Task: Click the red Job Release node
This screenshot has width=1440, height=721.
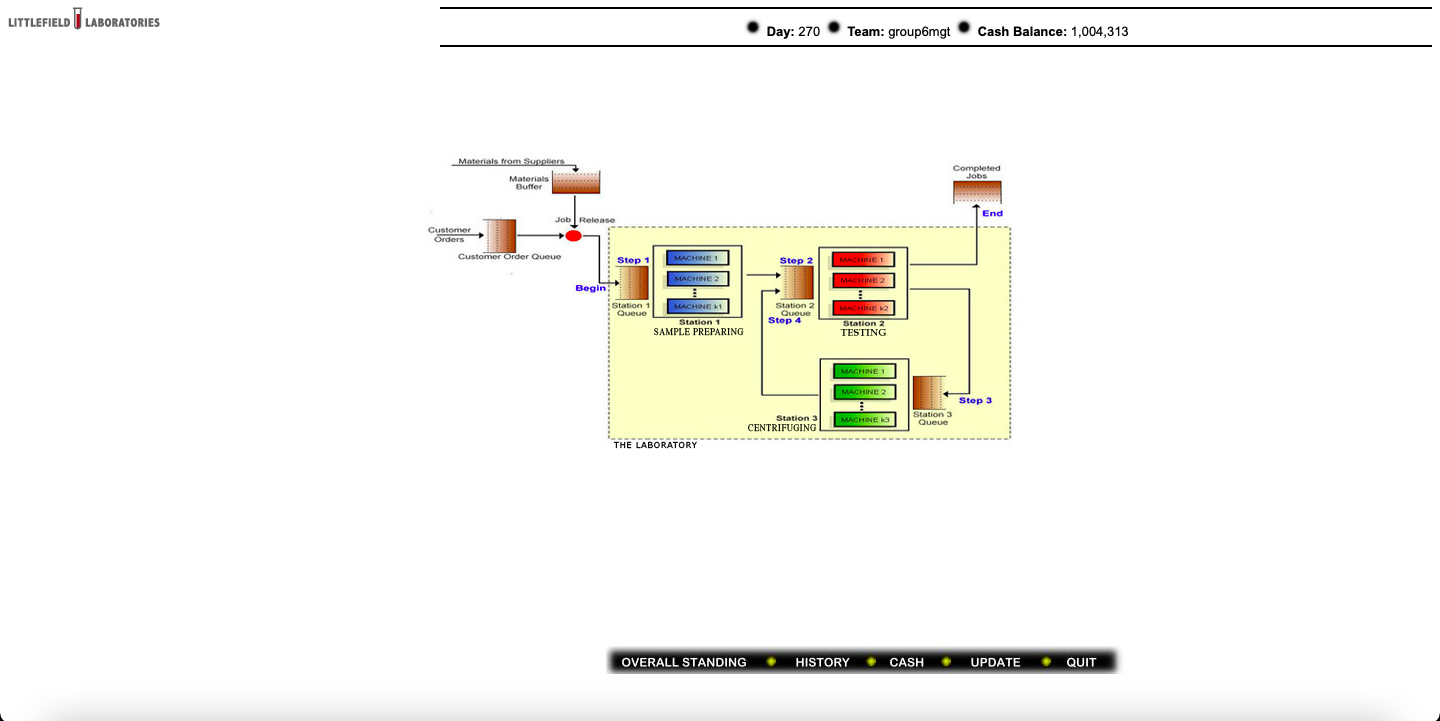Action: [x=573, y=235]
